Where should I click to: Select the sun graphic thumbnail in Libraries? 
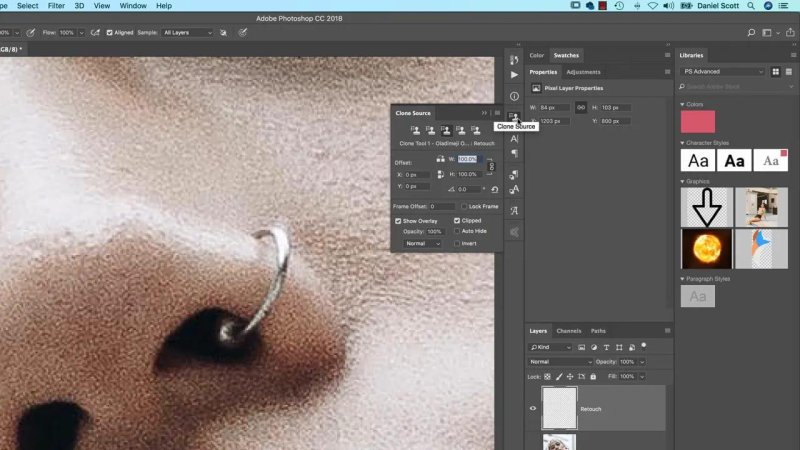pos(706,249)
